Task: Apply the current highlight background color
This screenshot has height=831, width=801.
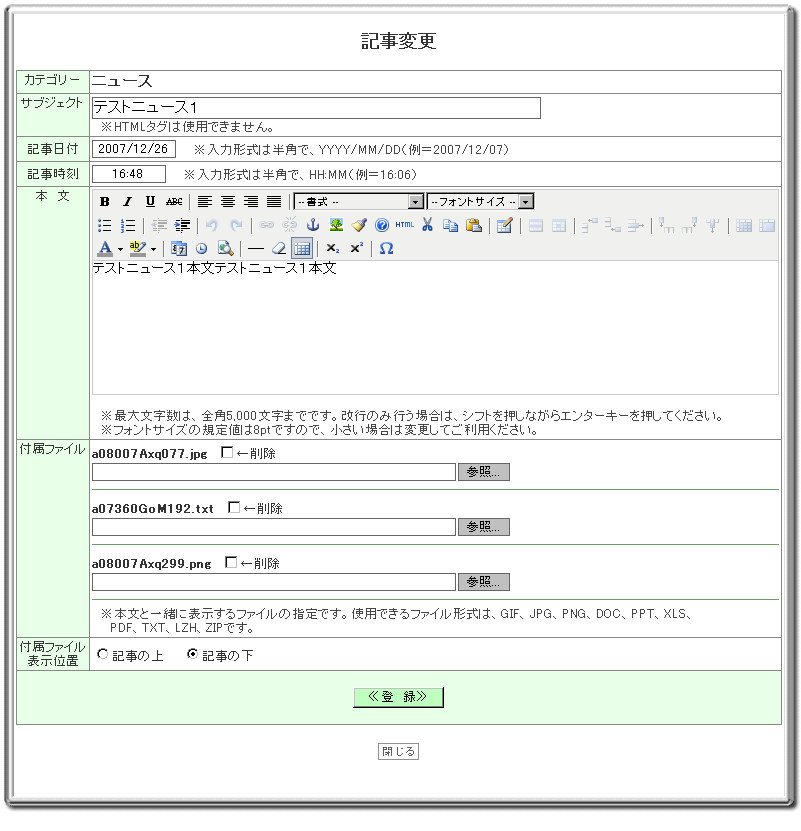Action: tap(137, 248)
